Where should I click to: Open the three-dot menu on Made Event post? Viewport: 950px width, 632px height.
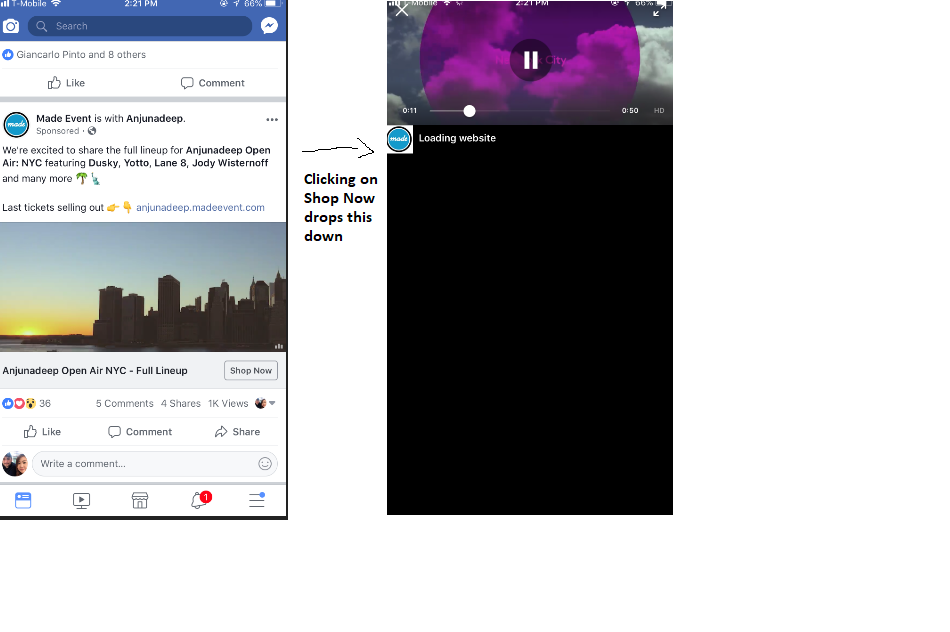(x=272, y=119)
